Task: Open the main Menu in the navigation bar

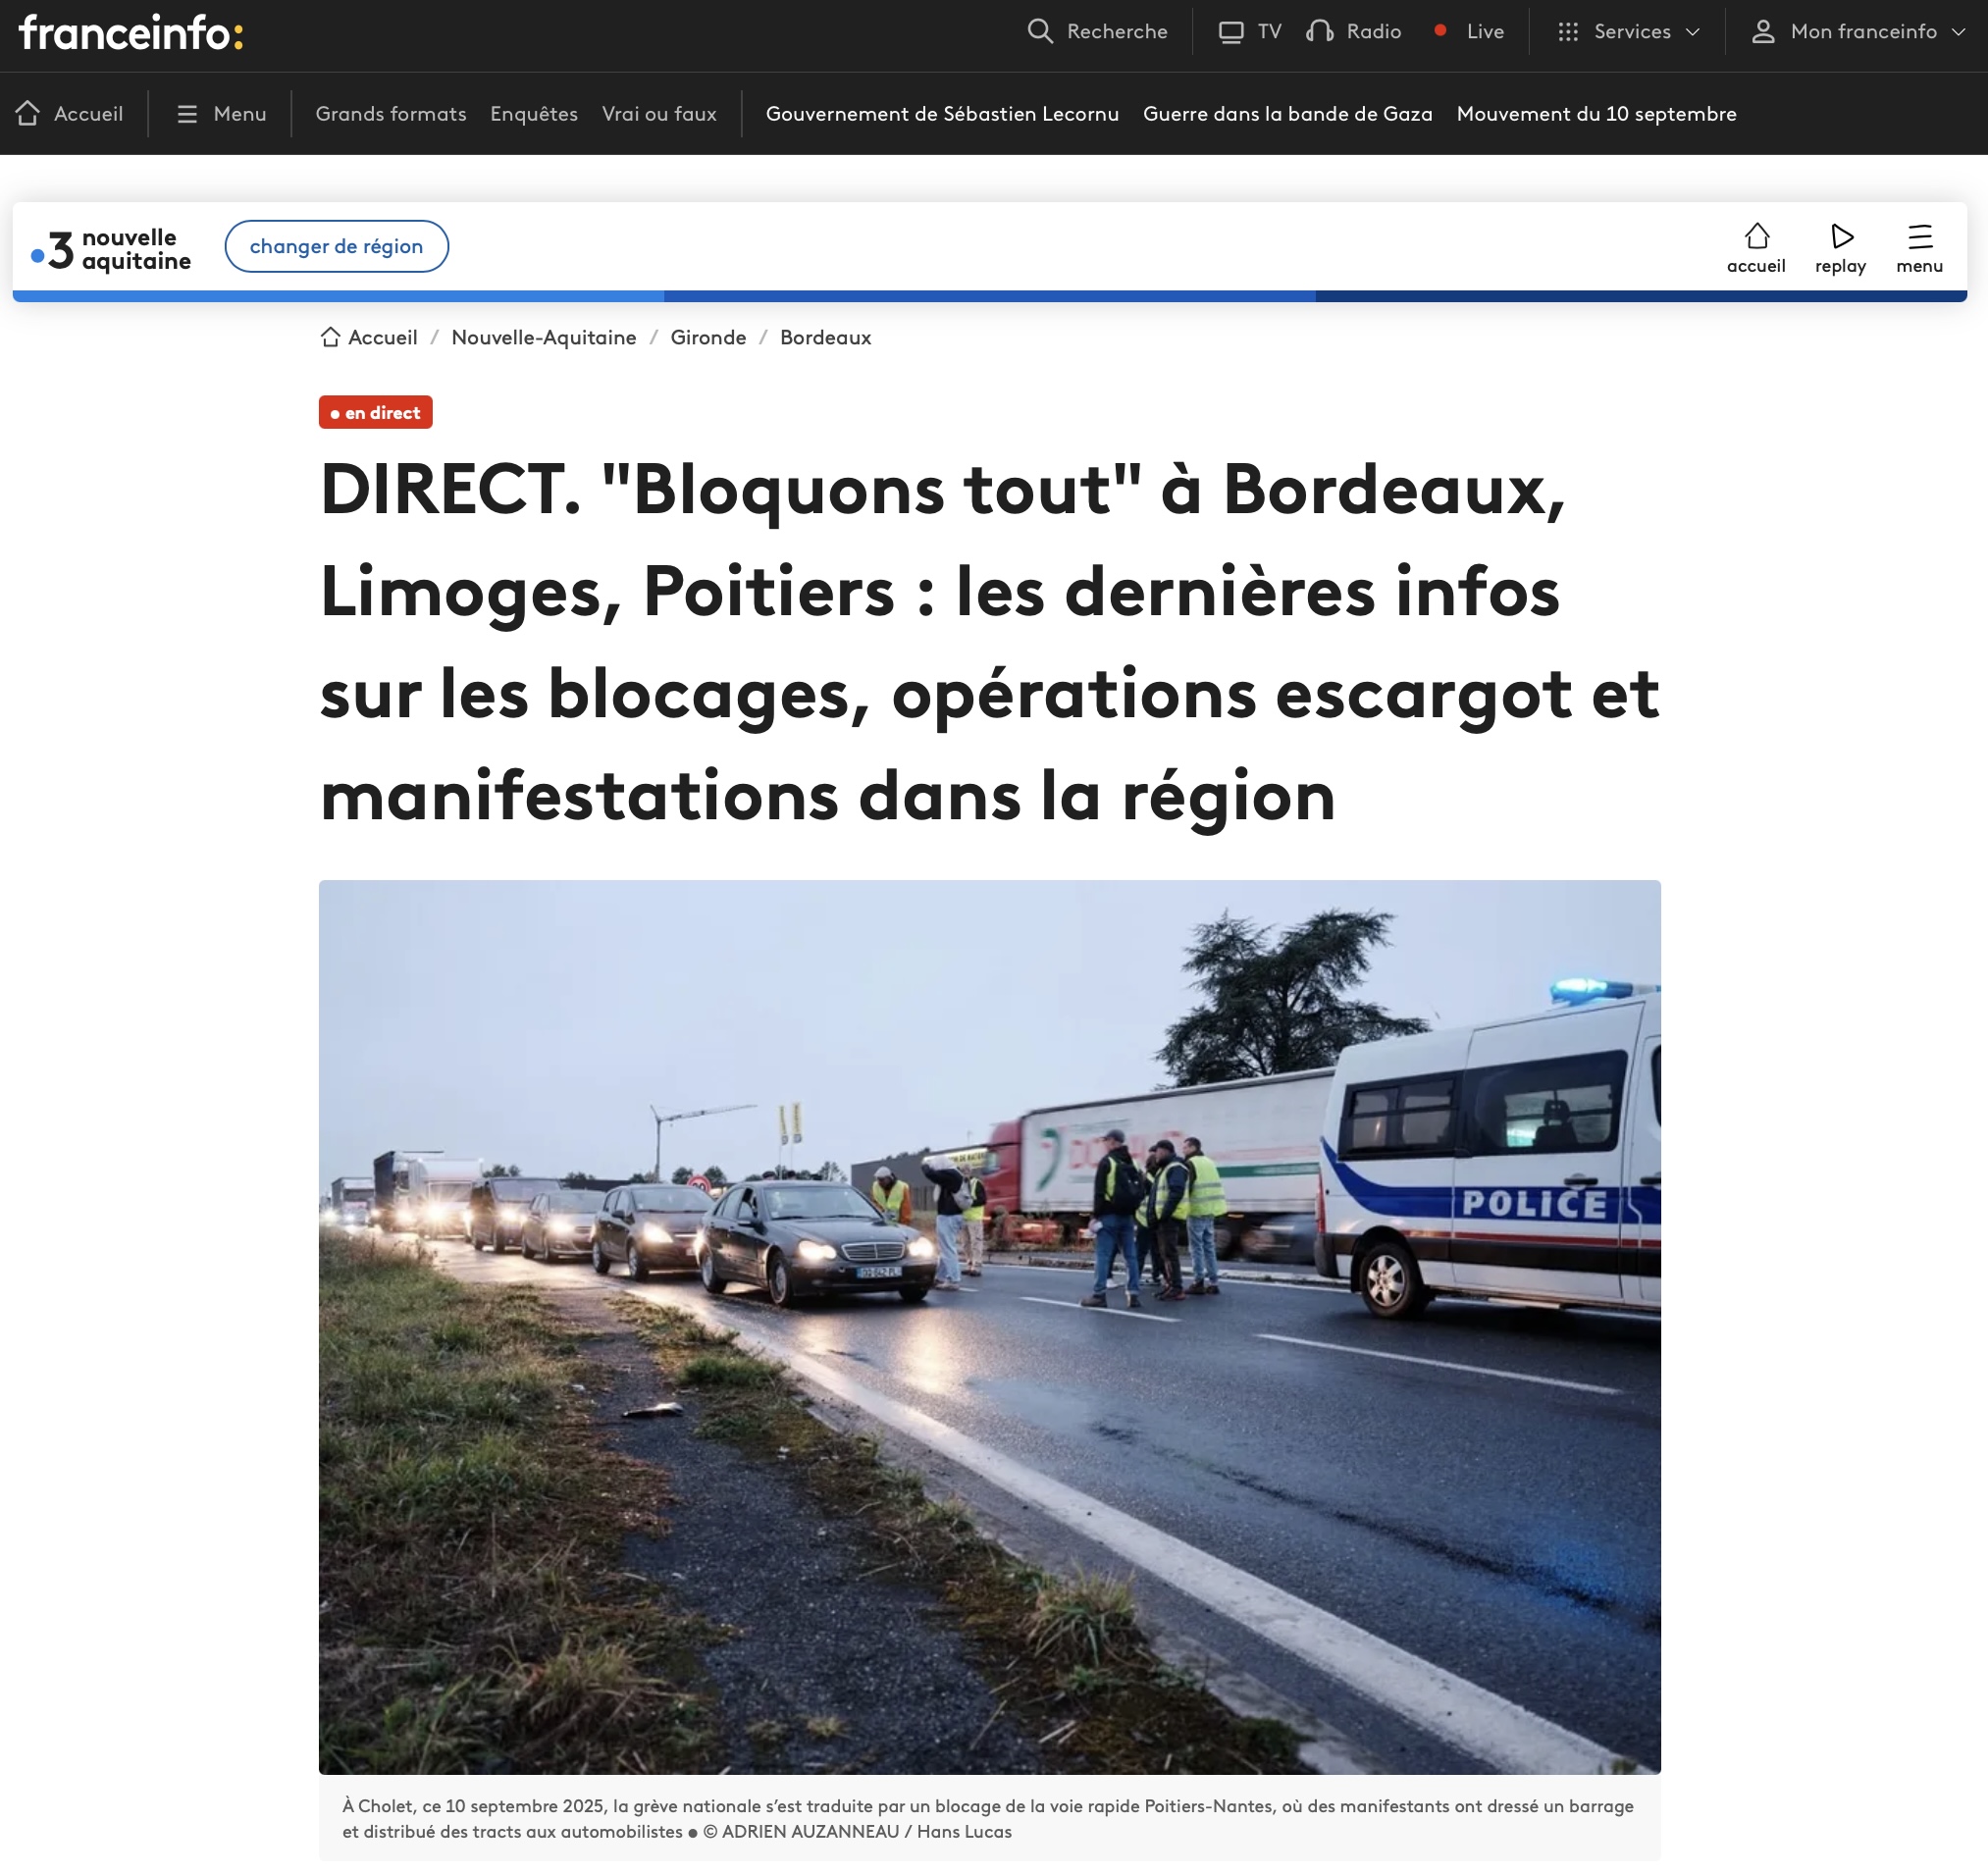Action: [x=221, y=114]
